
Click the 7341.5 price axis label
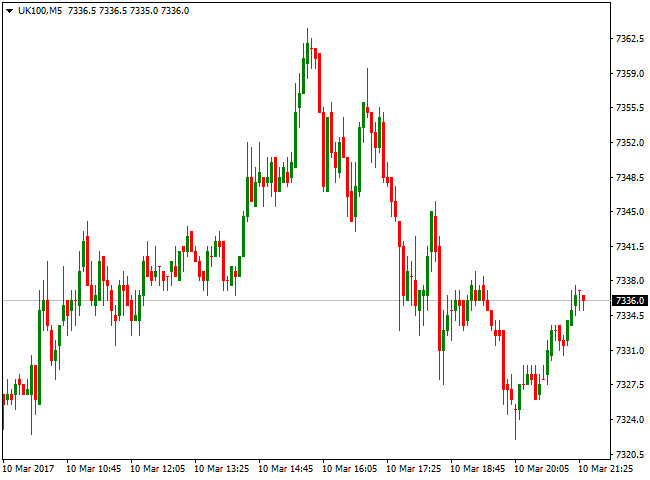click(630, 247)
